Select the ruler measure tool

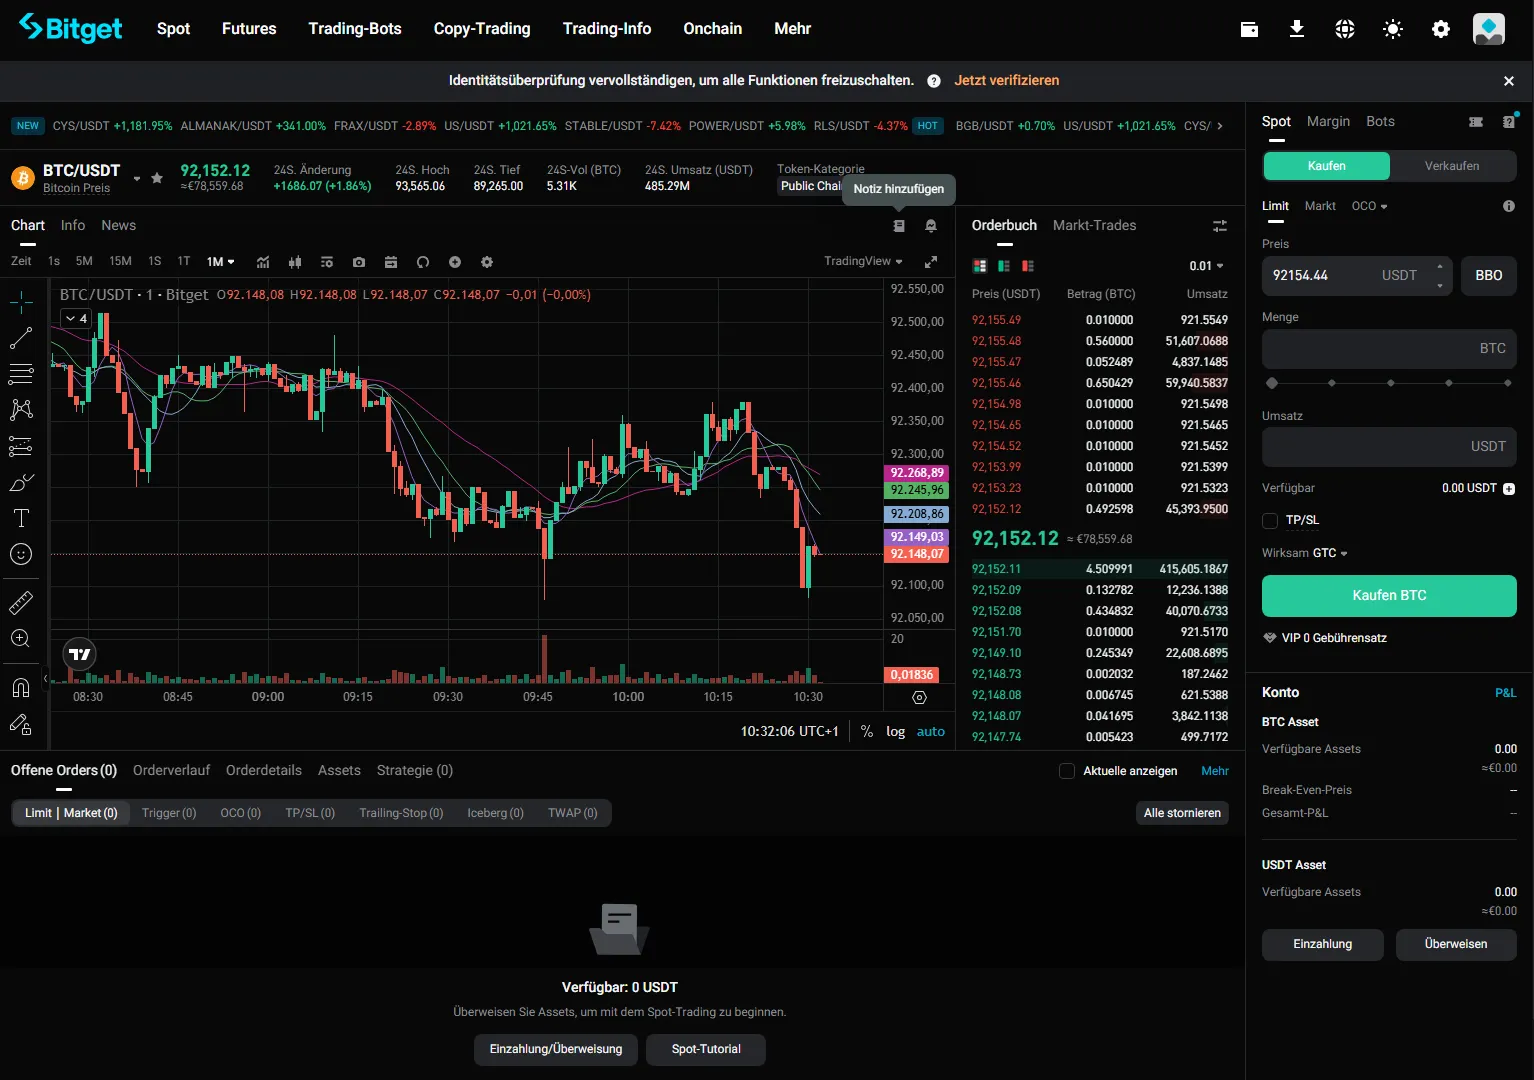pyautogui.click(x=21, y=603)
